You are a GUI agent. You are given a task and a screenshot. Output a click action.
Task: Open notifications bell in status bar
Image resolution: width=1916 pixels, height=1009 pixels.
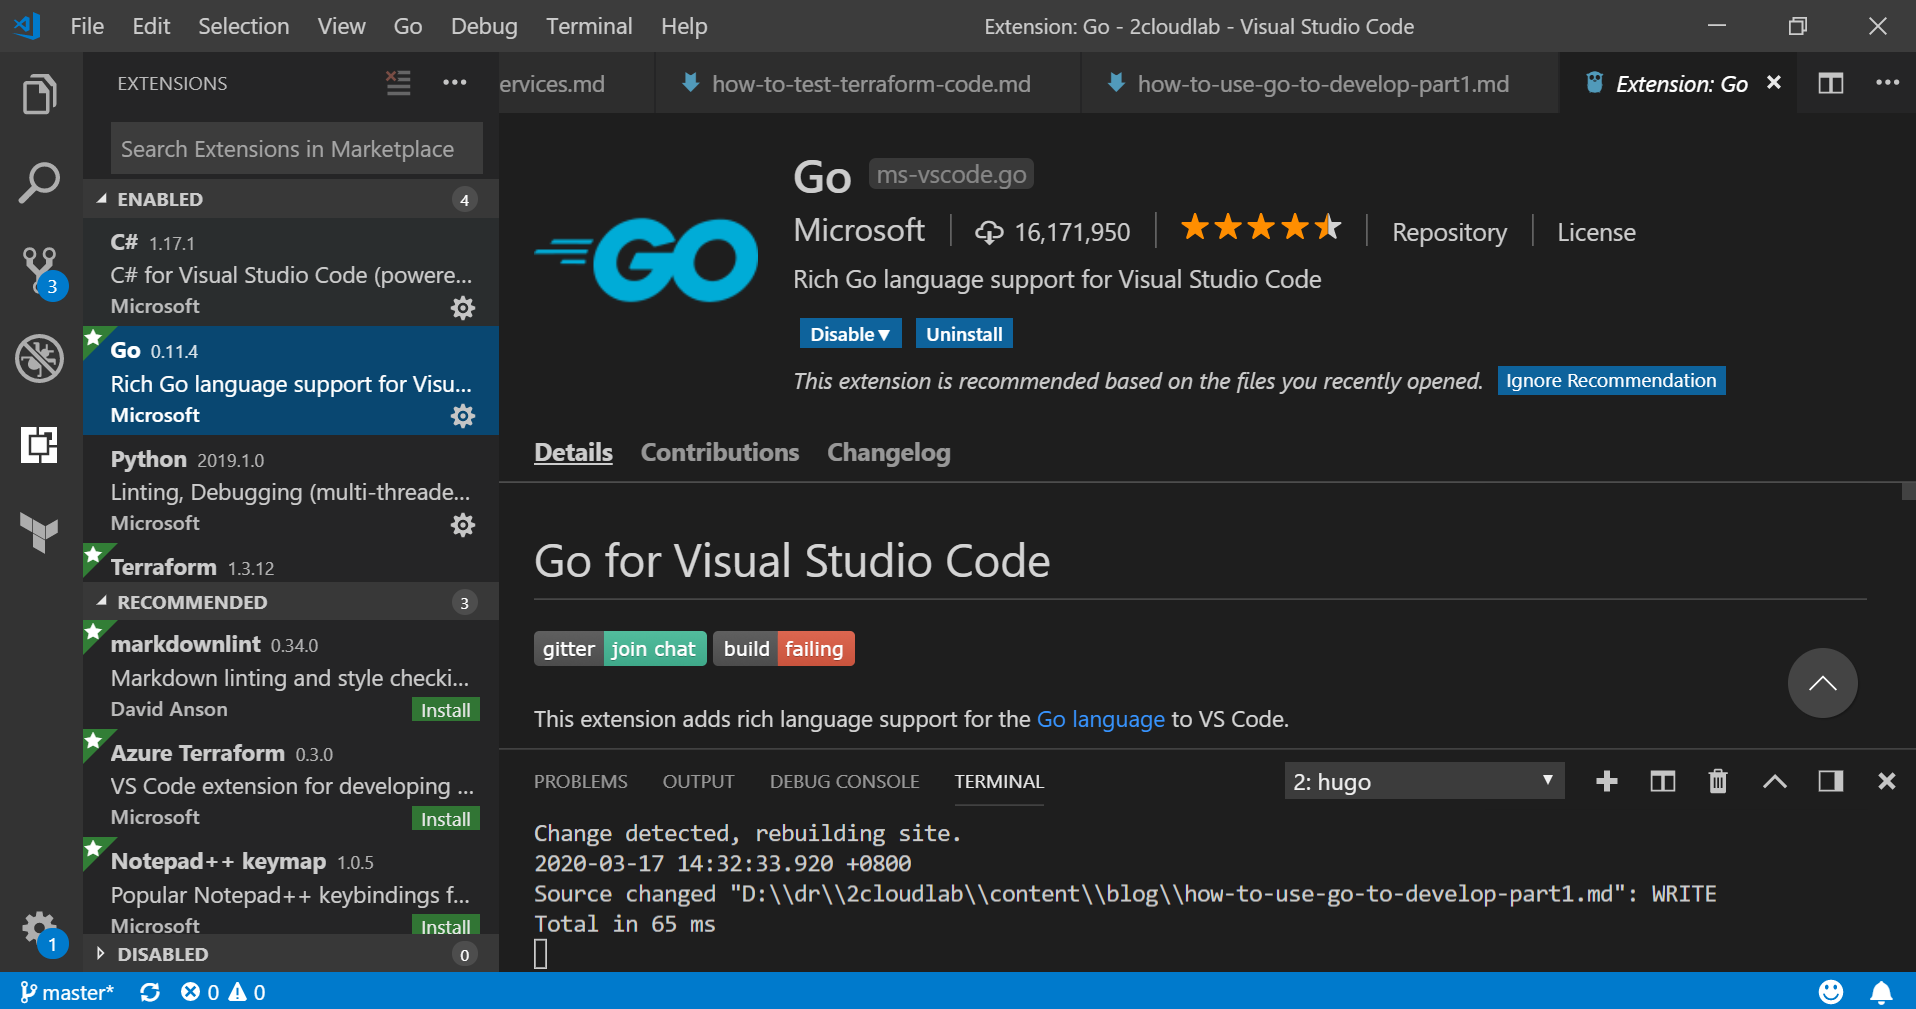pyautogui.click(x=1881, y=992)
